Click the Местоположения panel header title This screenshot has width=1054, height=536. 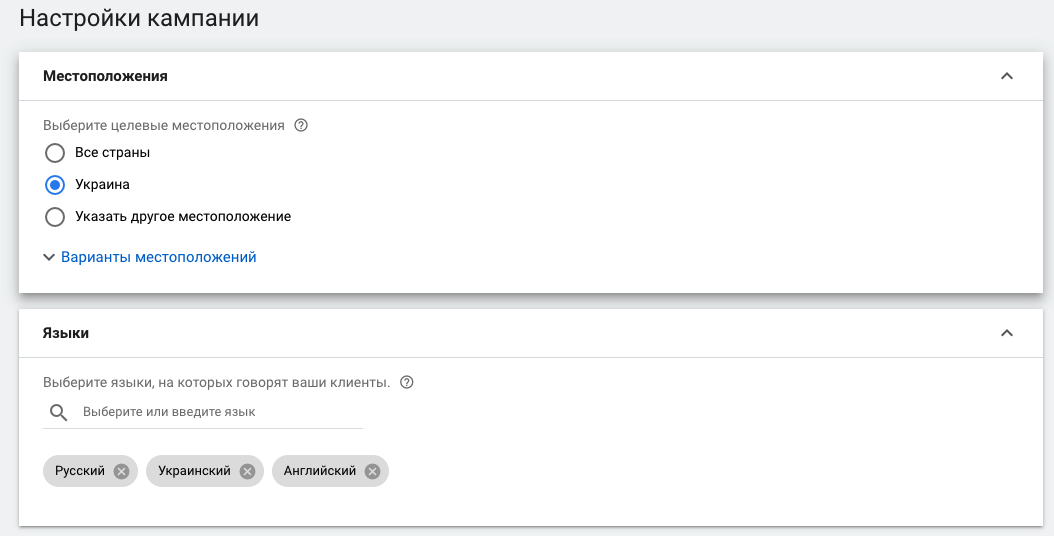pos(105,76)
